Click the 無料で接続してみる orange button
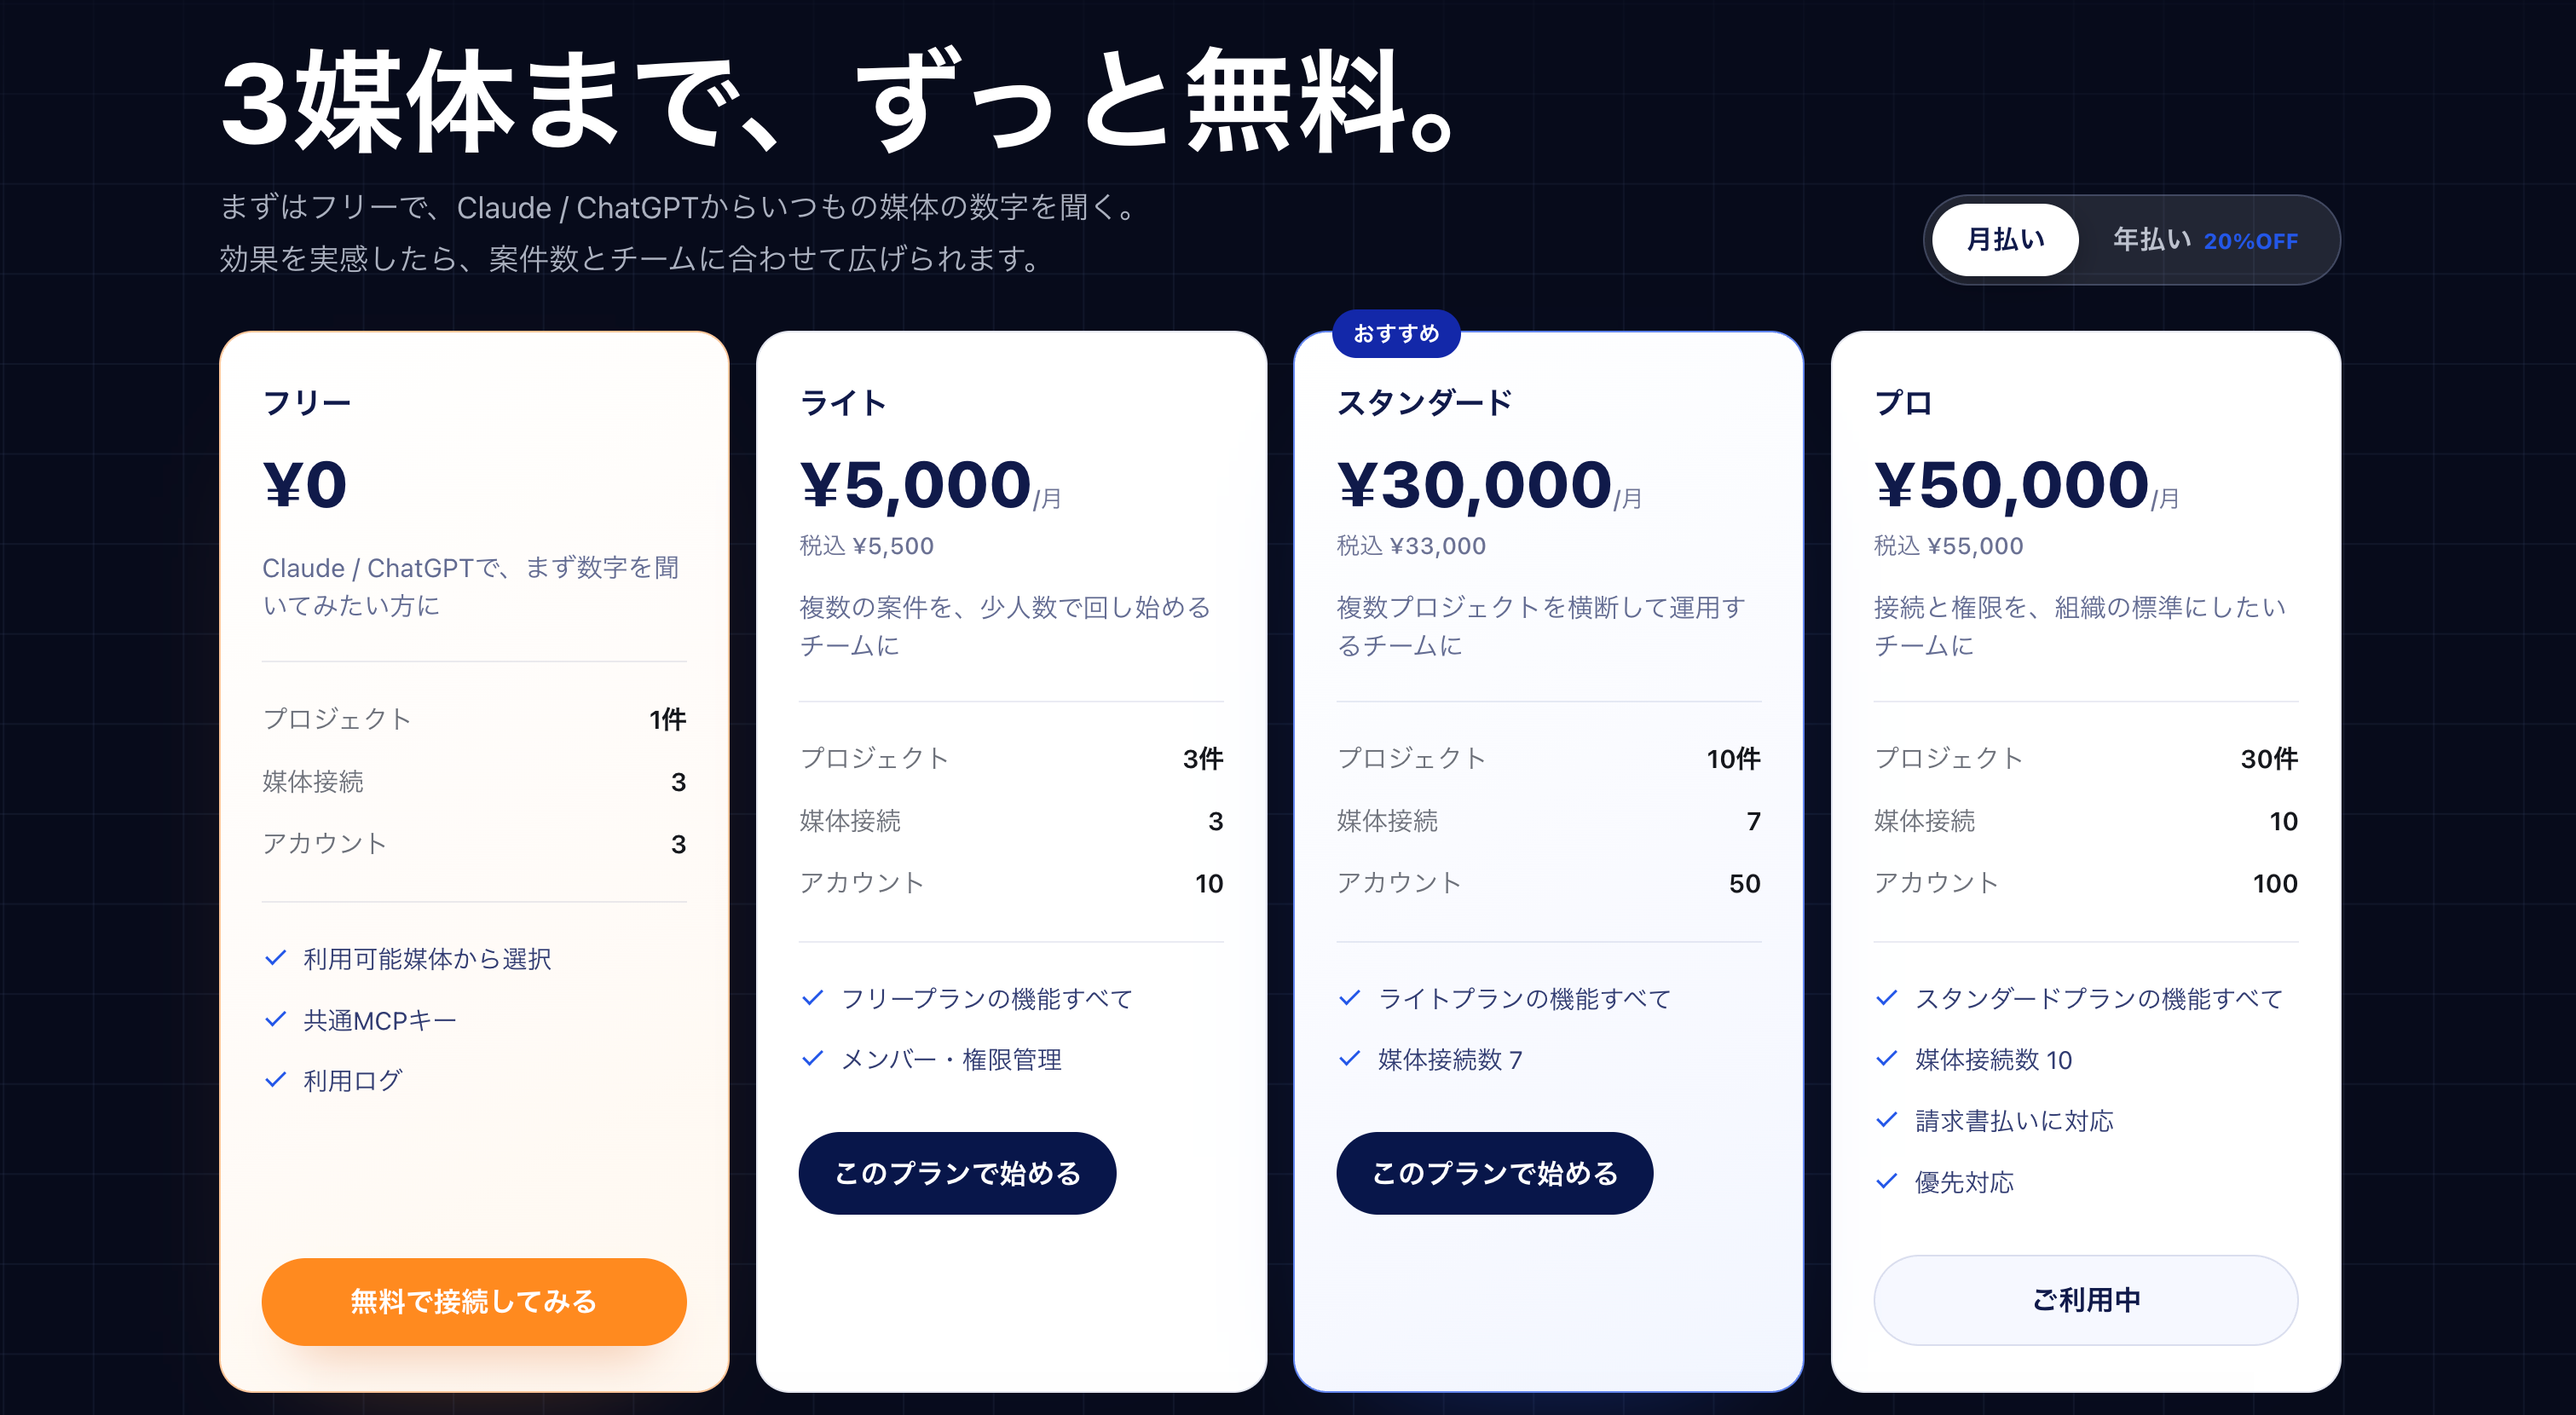 coord(474,1301)
